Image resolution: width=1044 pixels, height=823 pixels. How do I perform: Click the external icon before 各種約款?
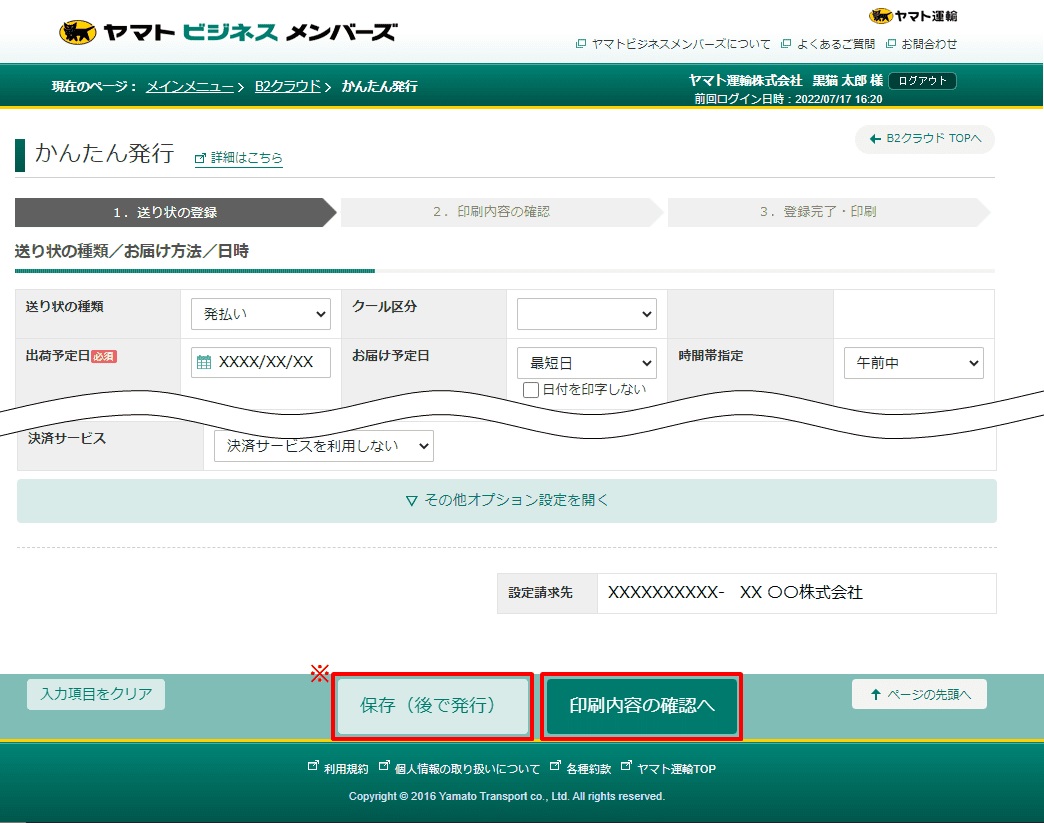point(555,766)
